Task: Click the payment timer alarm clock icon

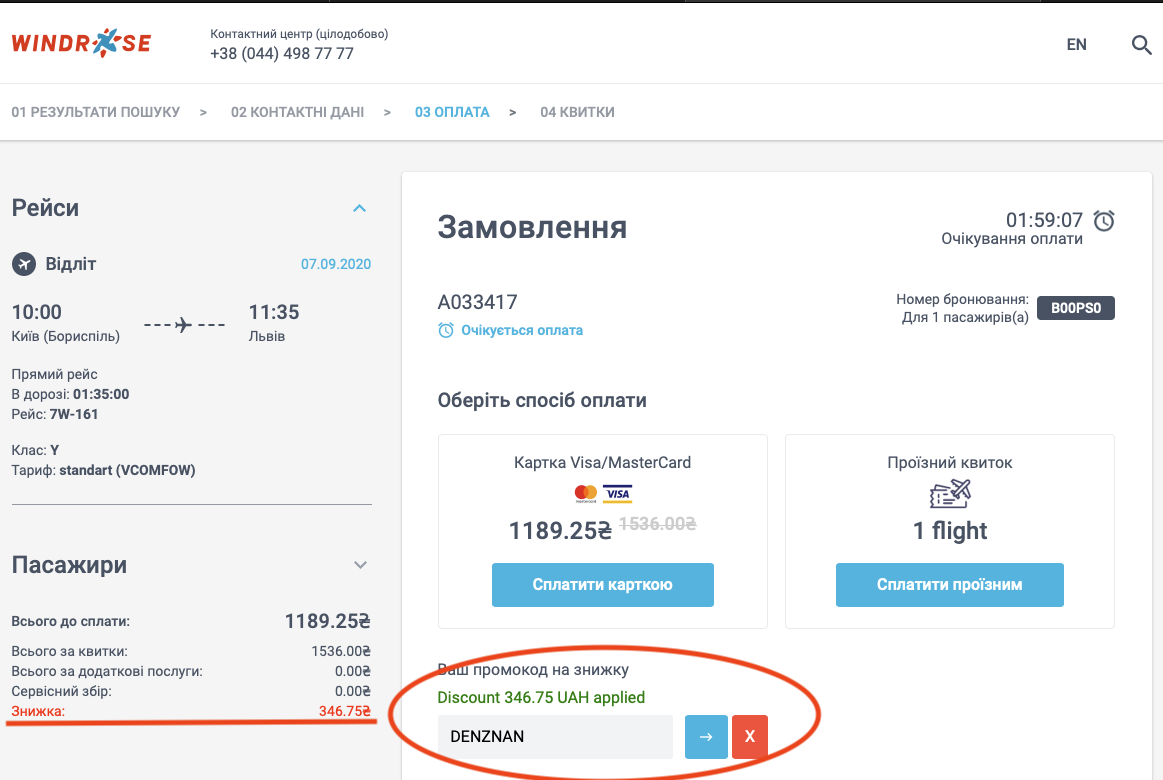Action: (1104, 220)
